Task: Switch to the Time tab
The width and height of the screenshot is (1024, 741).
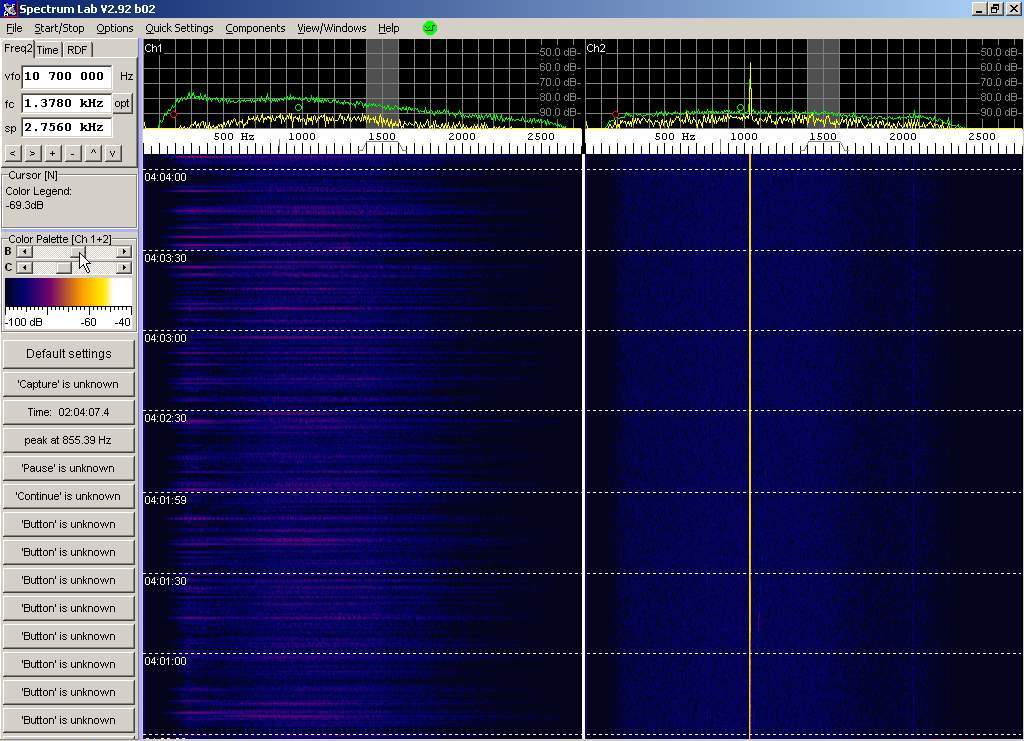Action: pyautogui.click(x=48, y=50)
